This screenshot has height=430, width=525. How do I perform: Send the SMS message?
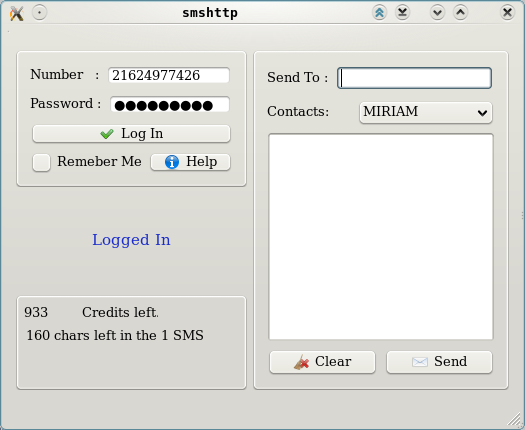point(439,362)
